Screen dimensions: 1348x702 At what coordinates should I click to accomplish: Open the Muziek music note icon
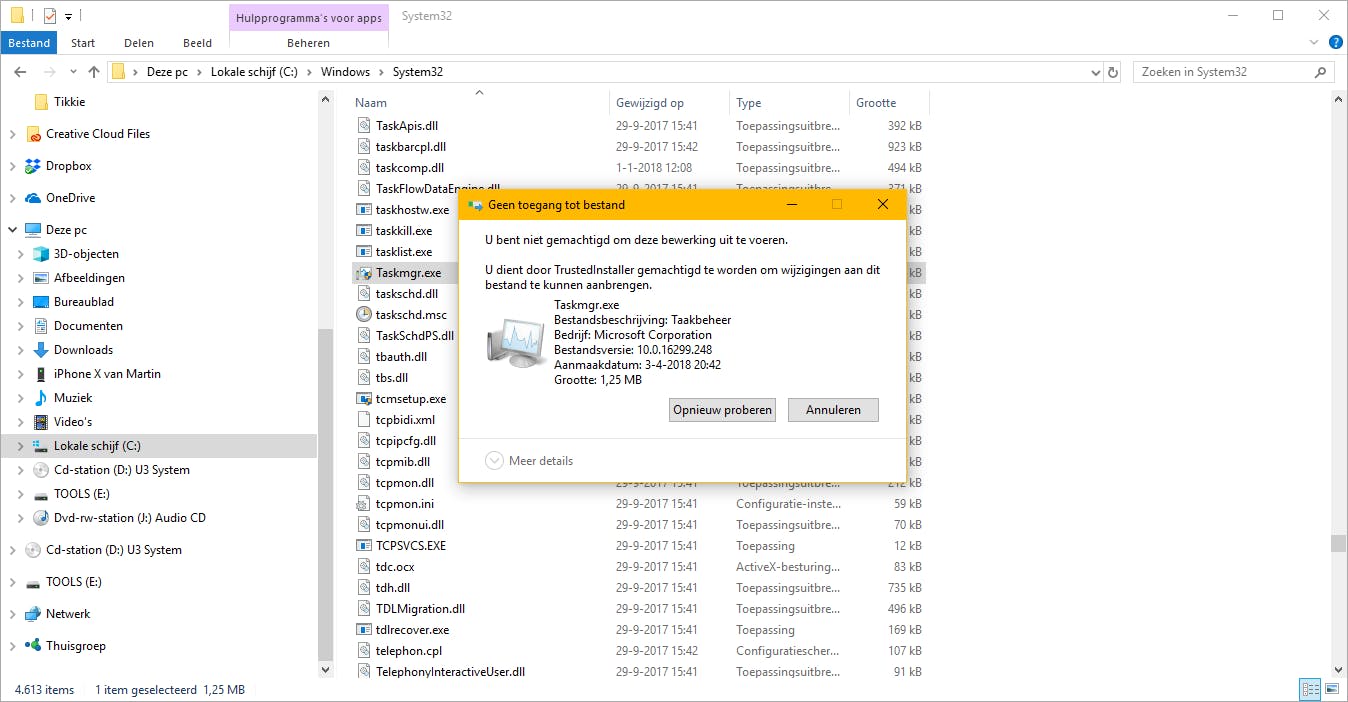pos(41,398)
